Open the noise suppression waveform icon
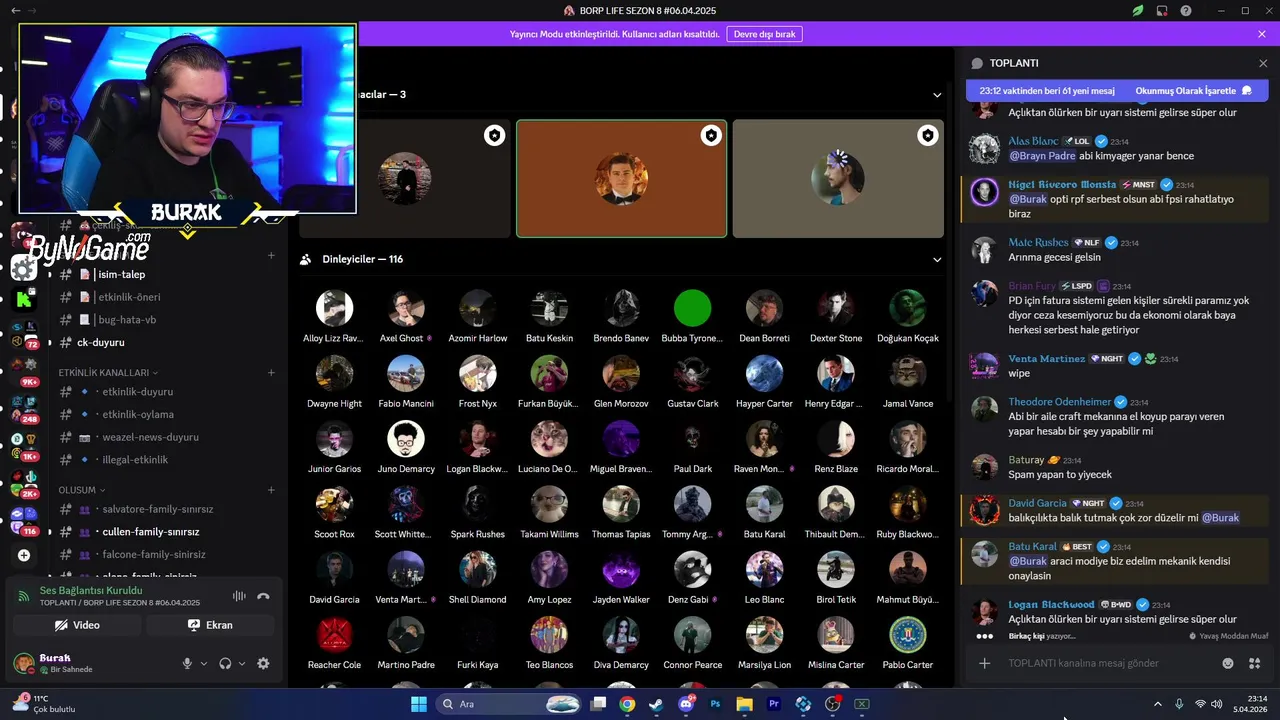Viewport: 1280px width, 720px height. click(239, 596)
